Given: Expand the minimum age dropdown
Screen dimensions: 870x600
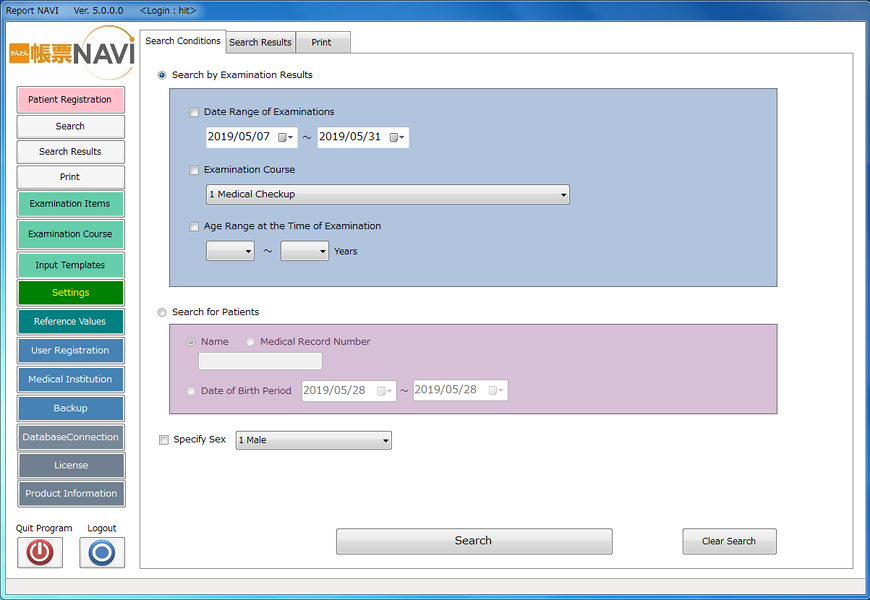Looking at the screenshot, I should click(x=230, y=252).
